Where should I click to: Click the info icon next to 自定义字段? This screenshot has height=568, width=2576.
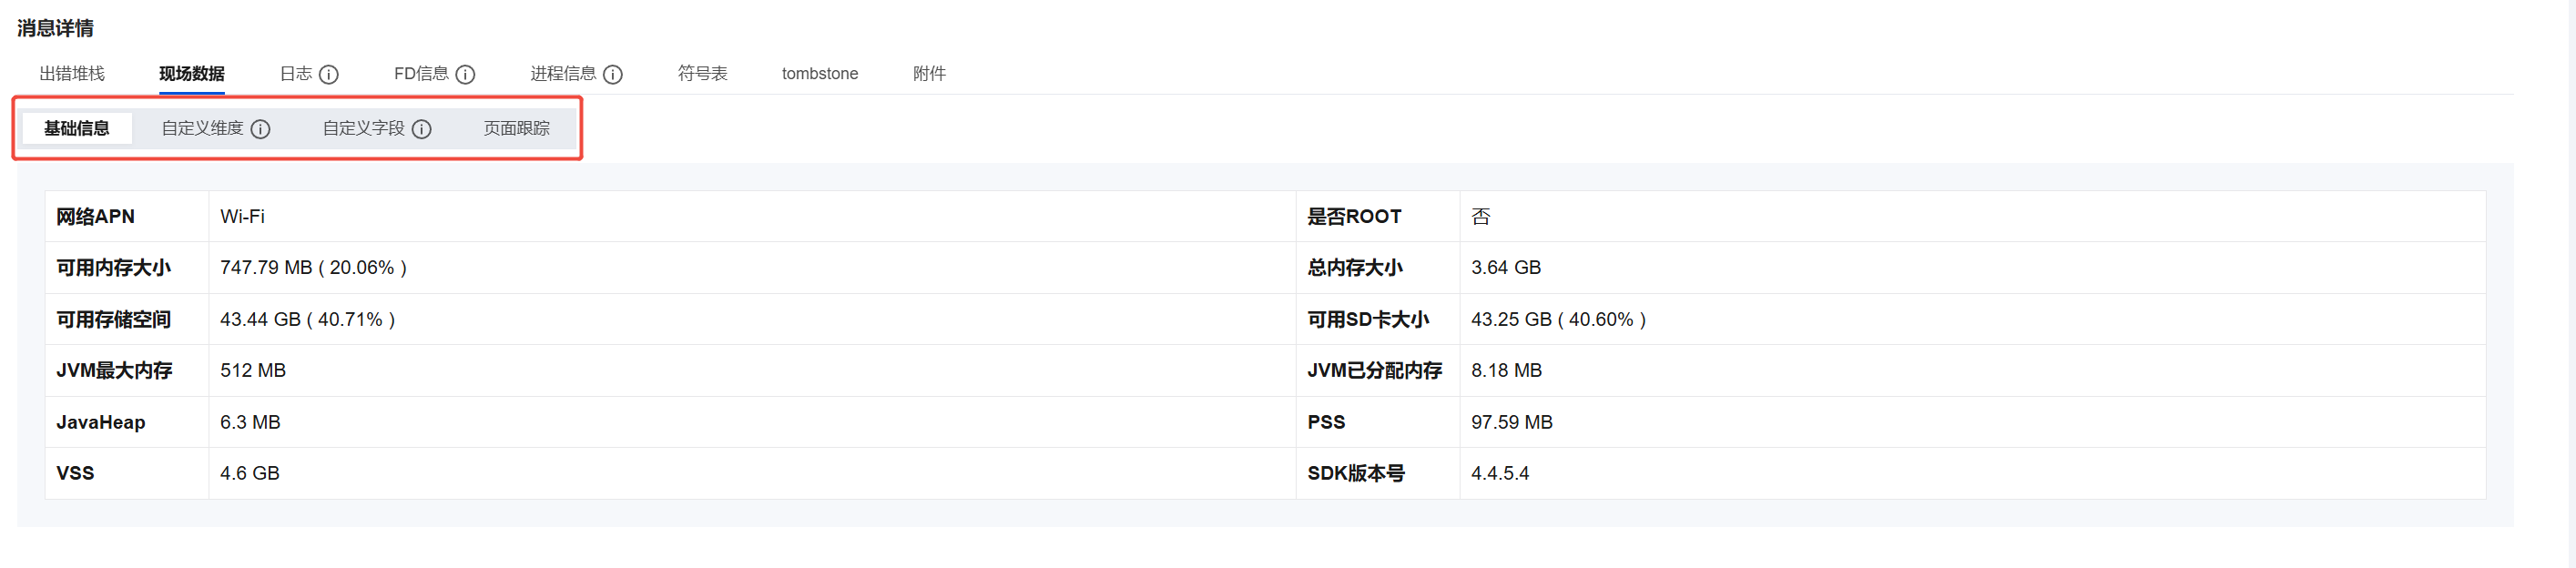click(422, 129)
